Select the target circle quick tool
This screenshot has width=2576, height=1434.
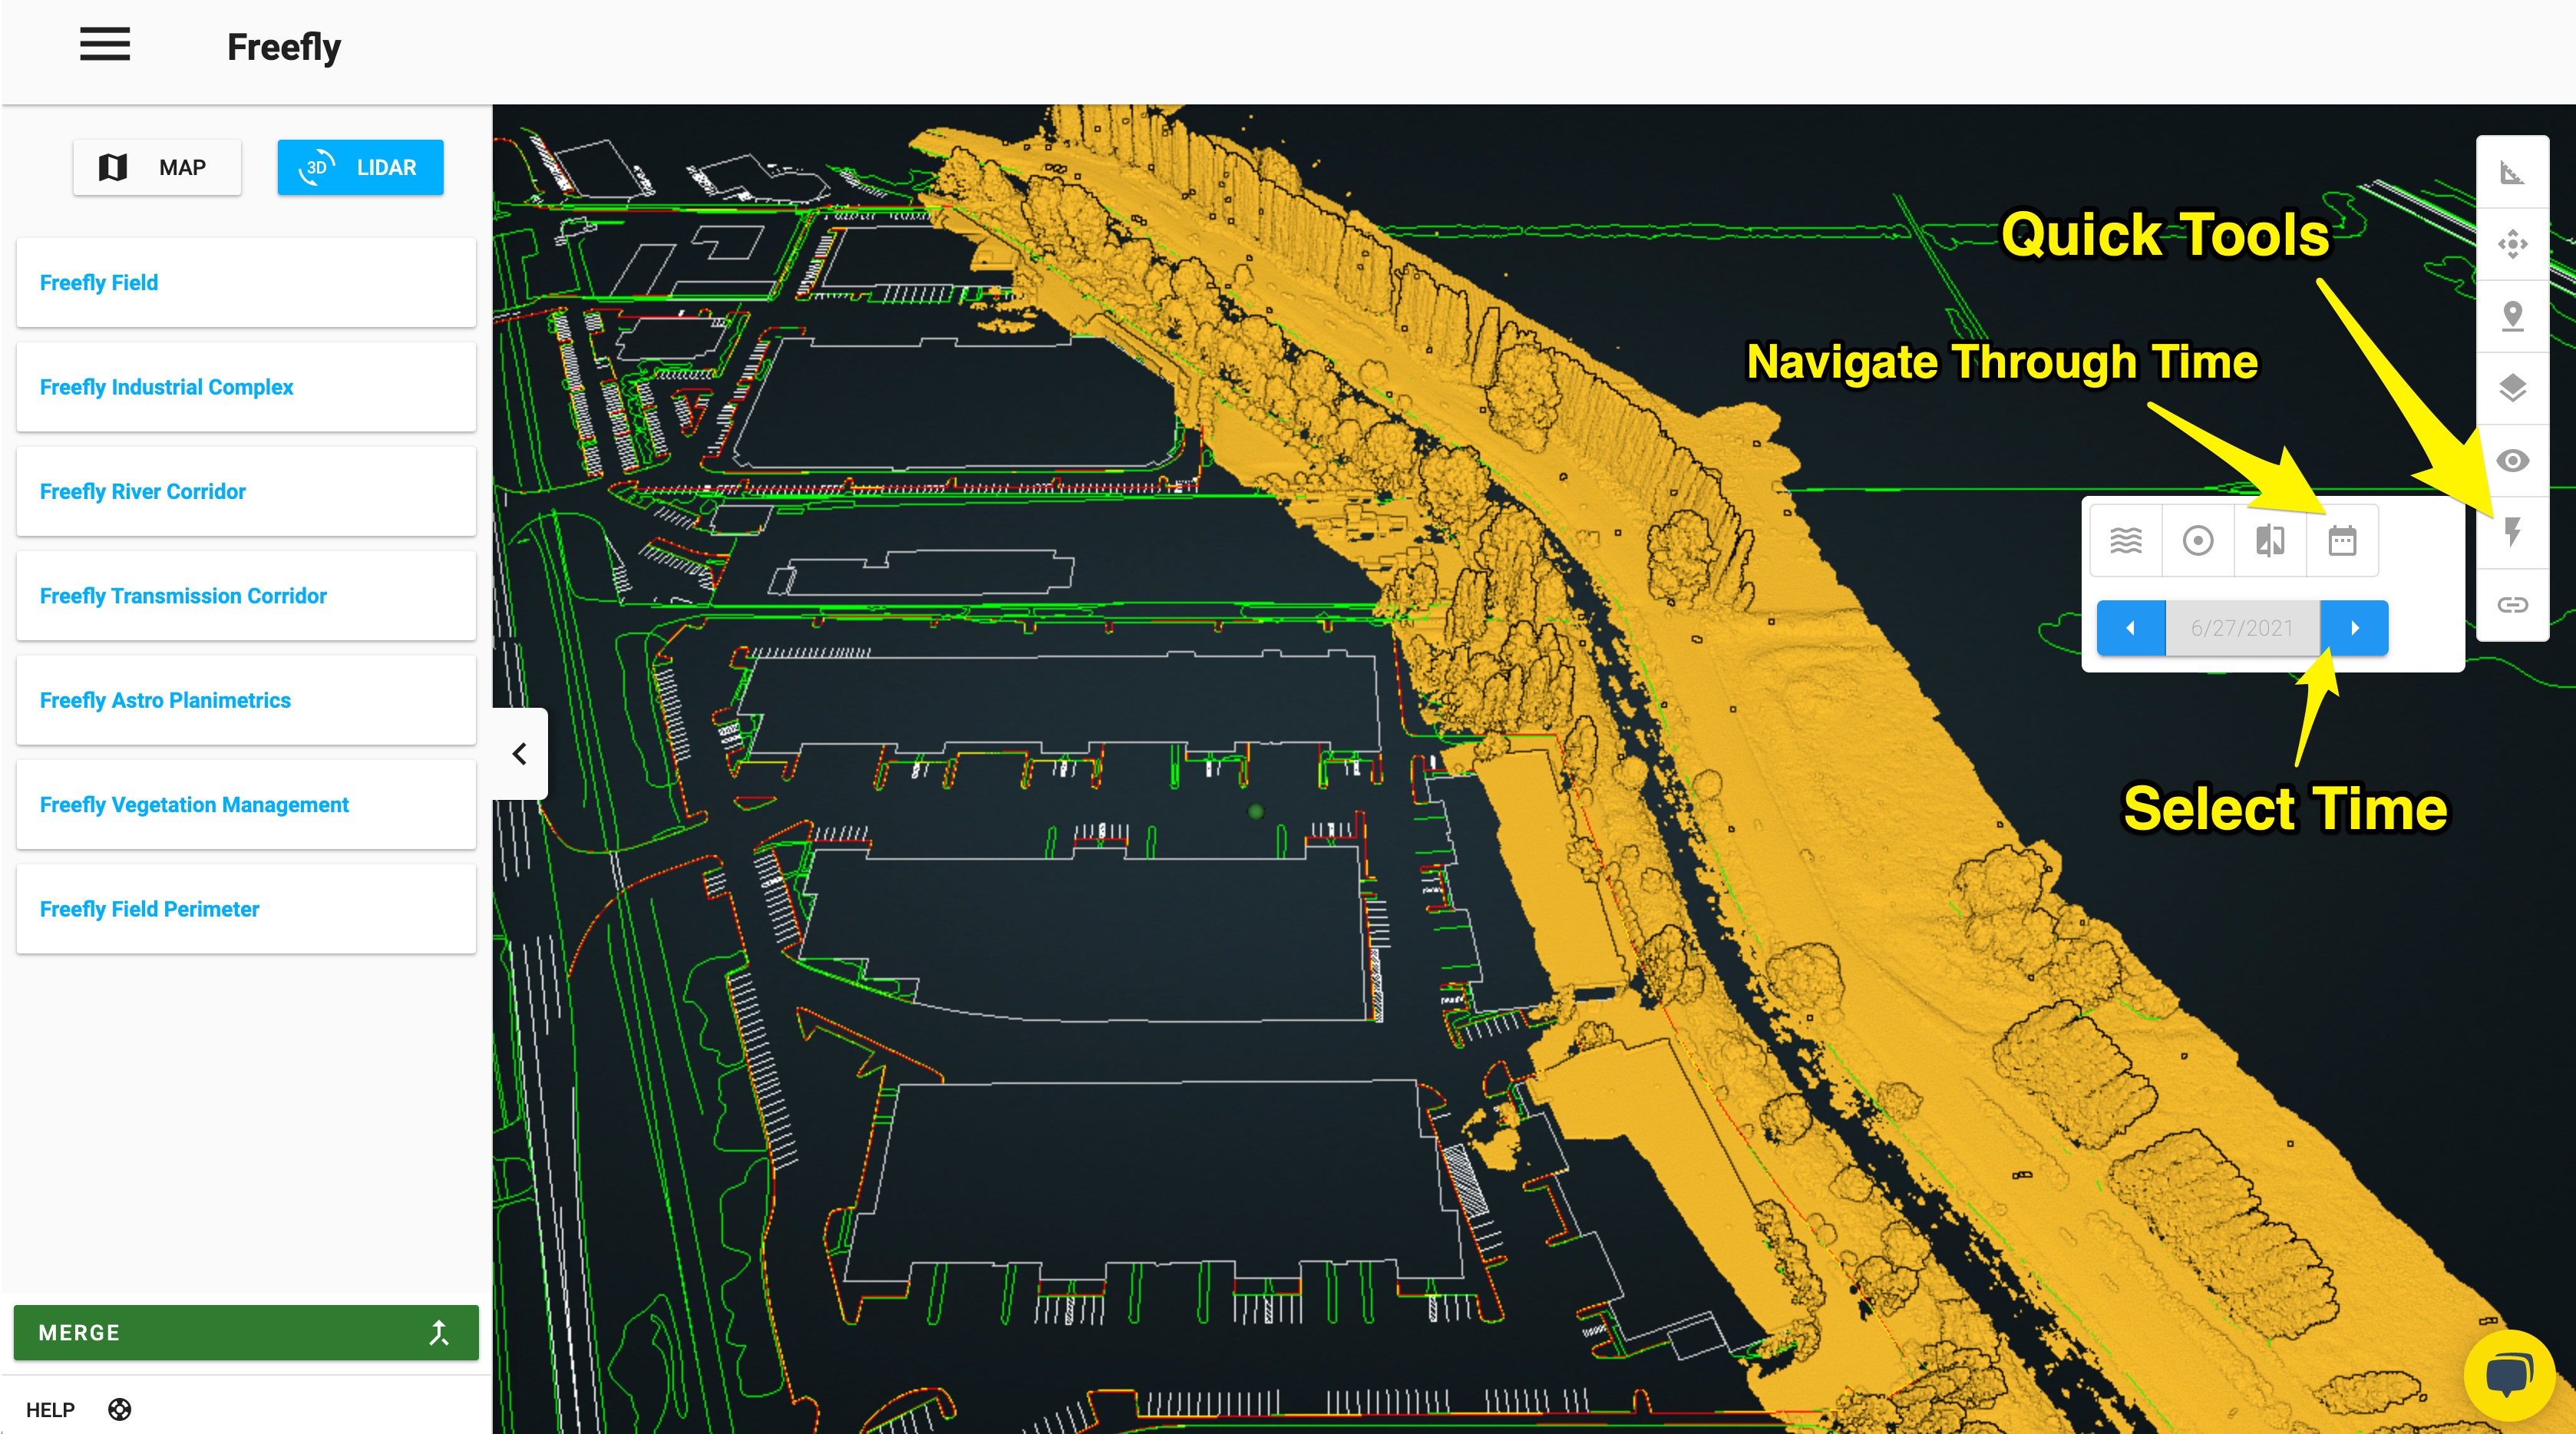(2198, 541)
